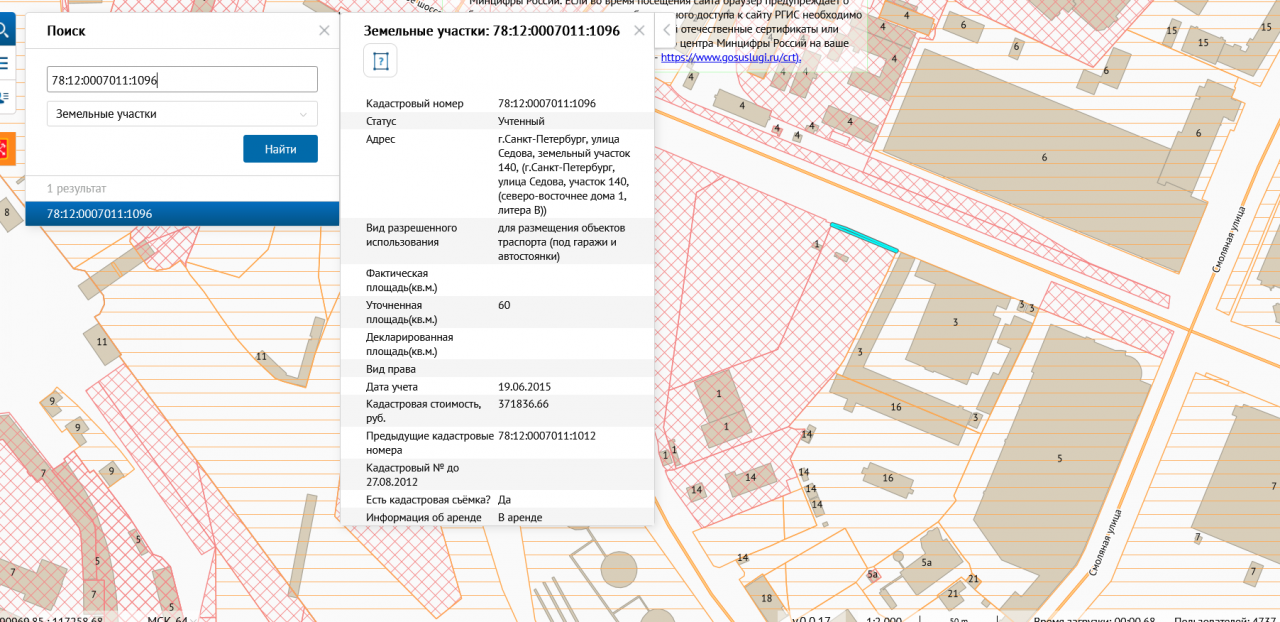Expand the Земельные участки dropdown
Image resolution: width=1280 pixels, height=622 pixels.
pos(182,114)
